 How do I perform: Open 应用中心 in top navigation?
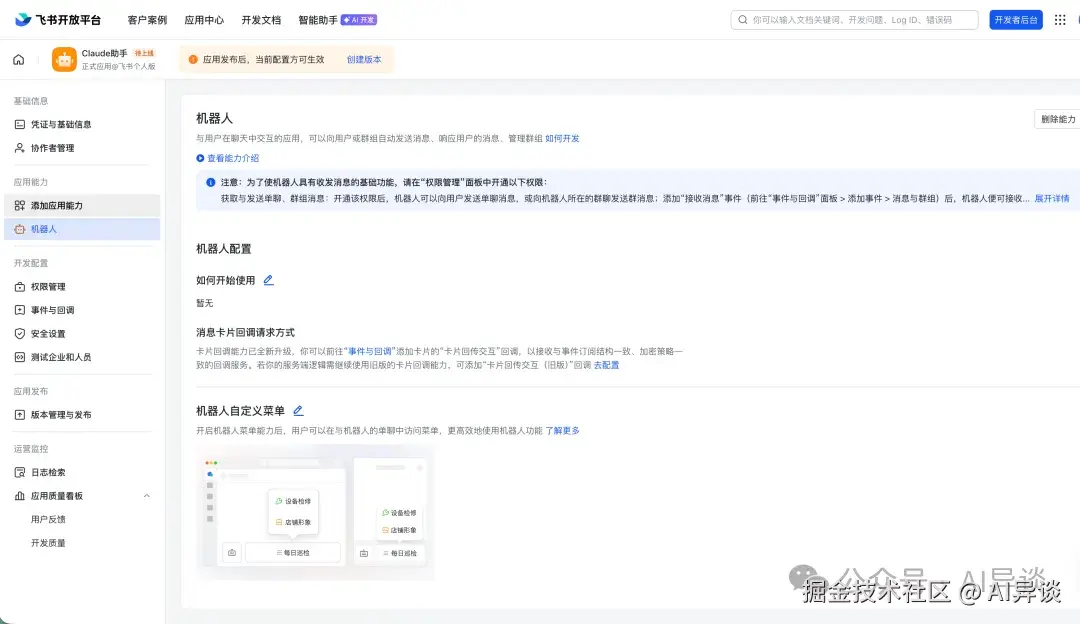coord(204,20)
